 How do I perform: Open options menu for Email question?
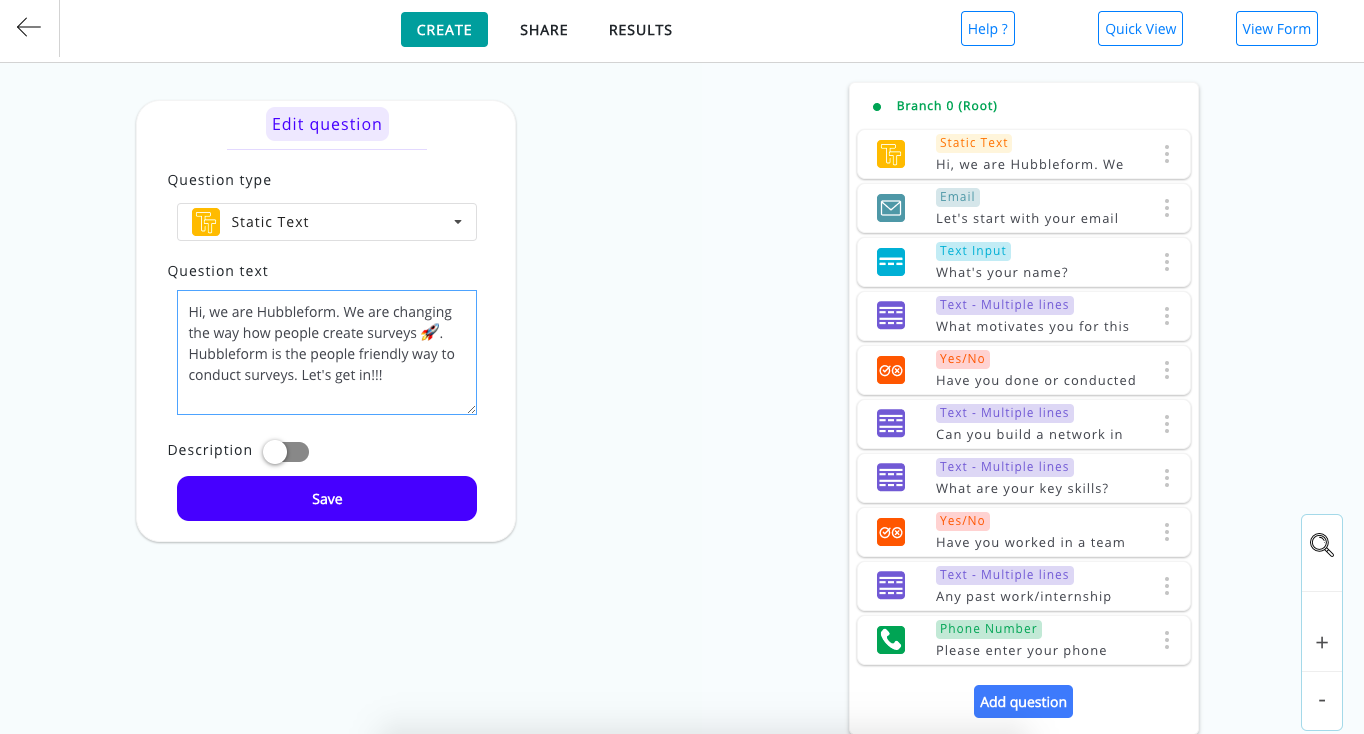coord(1166,208)
